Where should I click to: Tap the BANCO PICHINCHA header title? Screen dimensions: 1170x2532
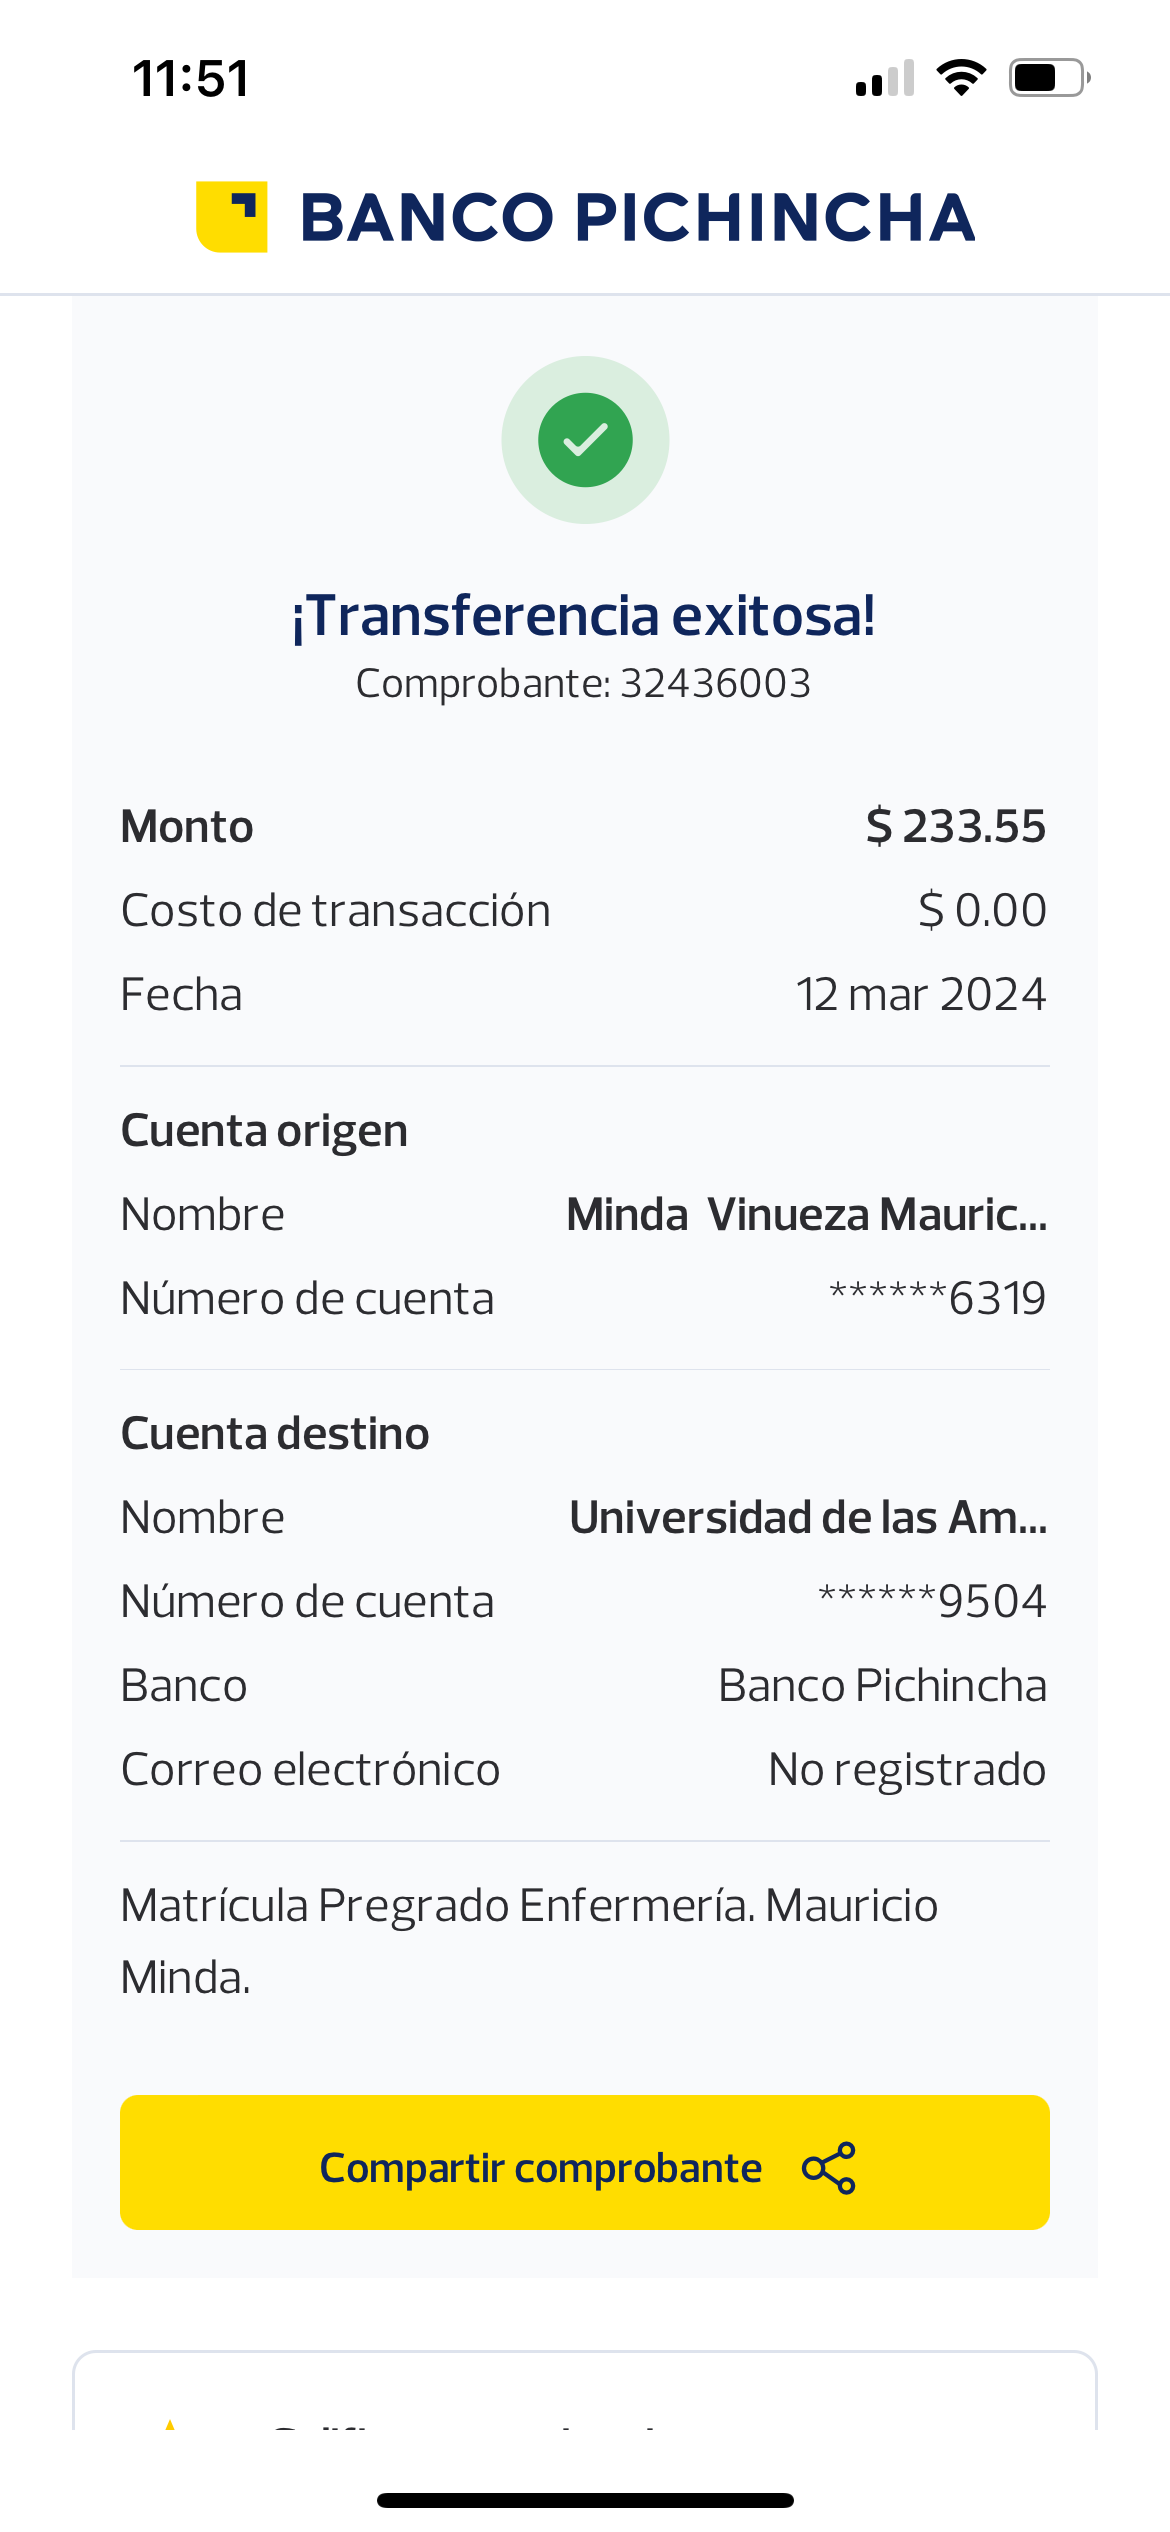pyautogui.click(x=637, y=217)
